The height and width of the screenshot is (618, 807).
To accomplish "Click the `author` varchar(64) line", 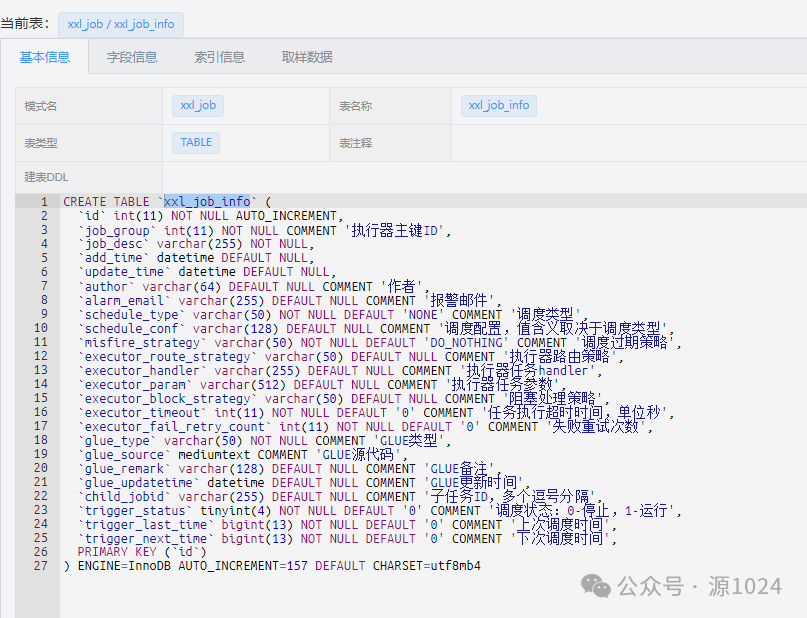I will point(254,286).
